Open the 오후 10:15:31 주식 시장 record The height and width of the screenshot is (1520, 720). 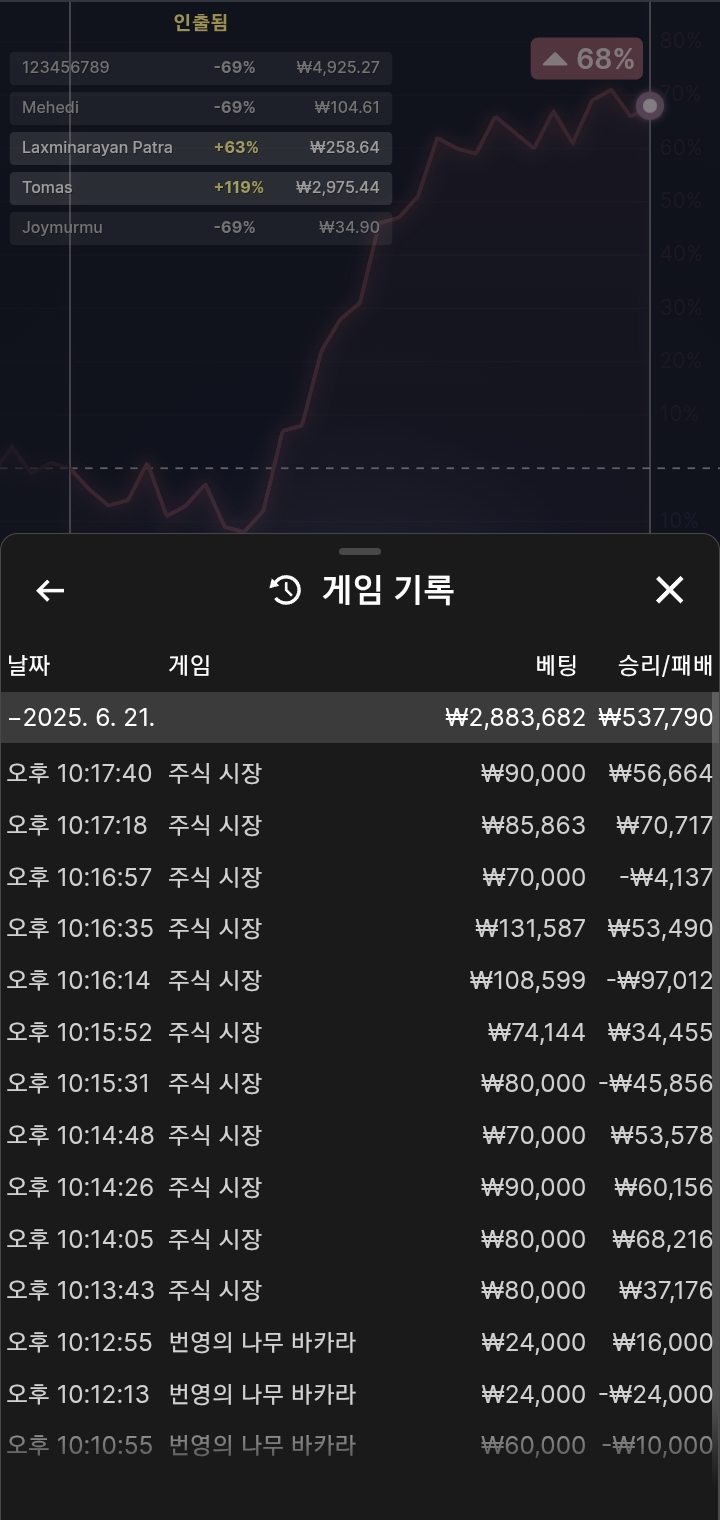[360, 1083]
